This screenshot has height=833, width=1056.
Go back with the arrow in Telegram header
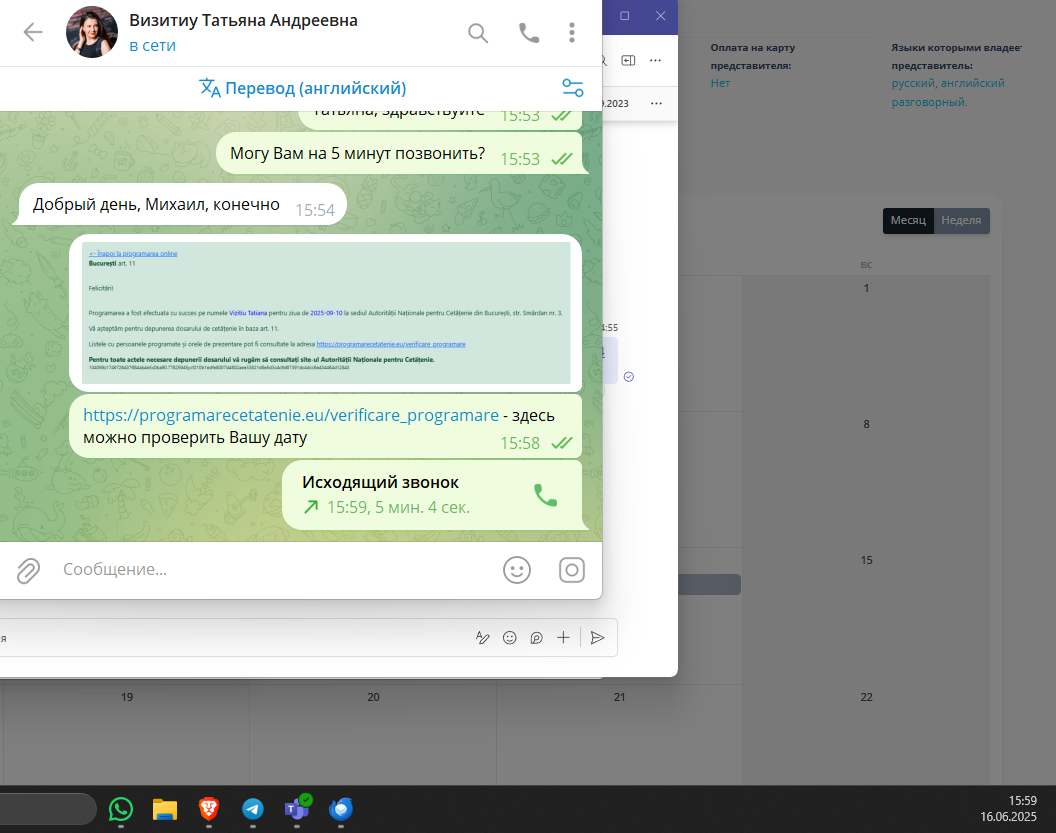pyautogui.click(x=32, y=32)
